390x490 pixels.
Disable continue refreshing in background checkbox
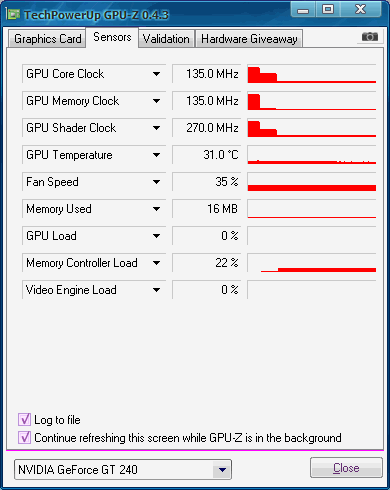(x=24, y=437)
